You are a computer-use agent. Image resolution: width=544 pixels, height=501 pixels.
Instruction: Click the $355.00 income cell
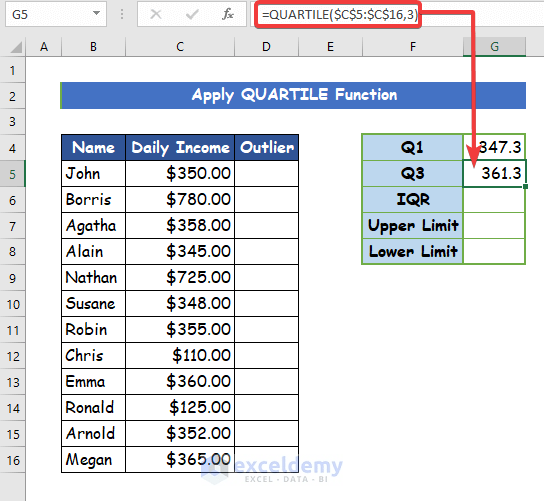[x=180, y=330]
